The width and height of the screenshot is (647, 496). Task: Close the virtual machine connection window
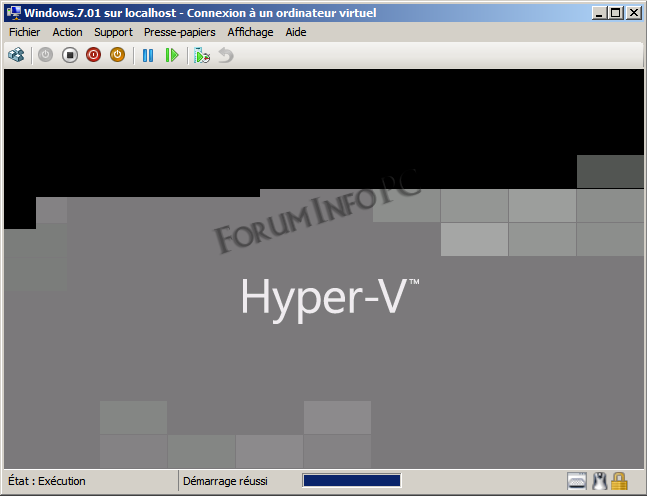633,13
